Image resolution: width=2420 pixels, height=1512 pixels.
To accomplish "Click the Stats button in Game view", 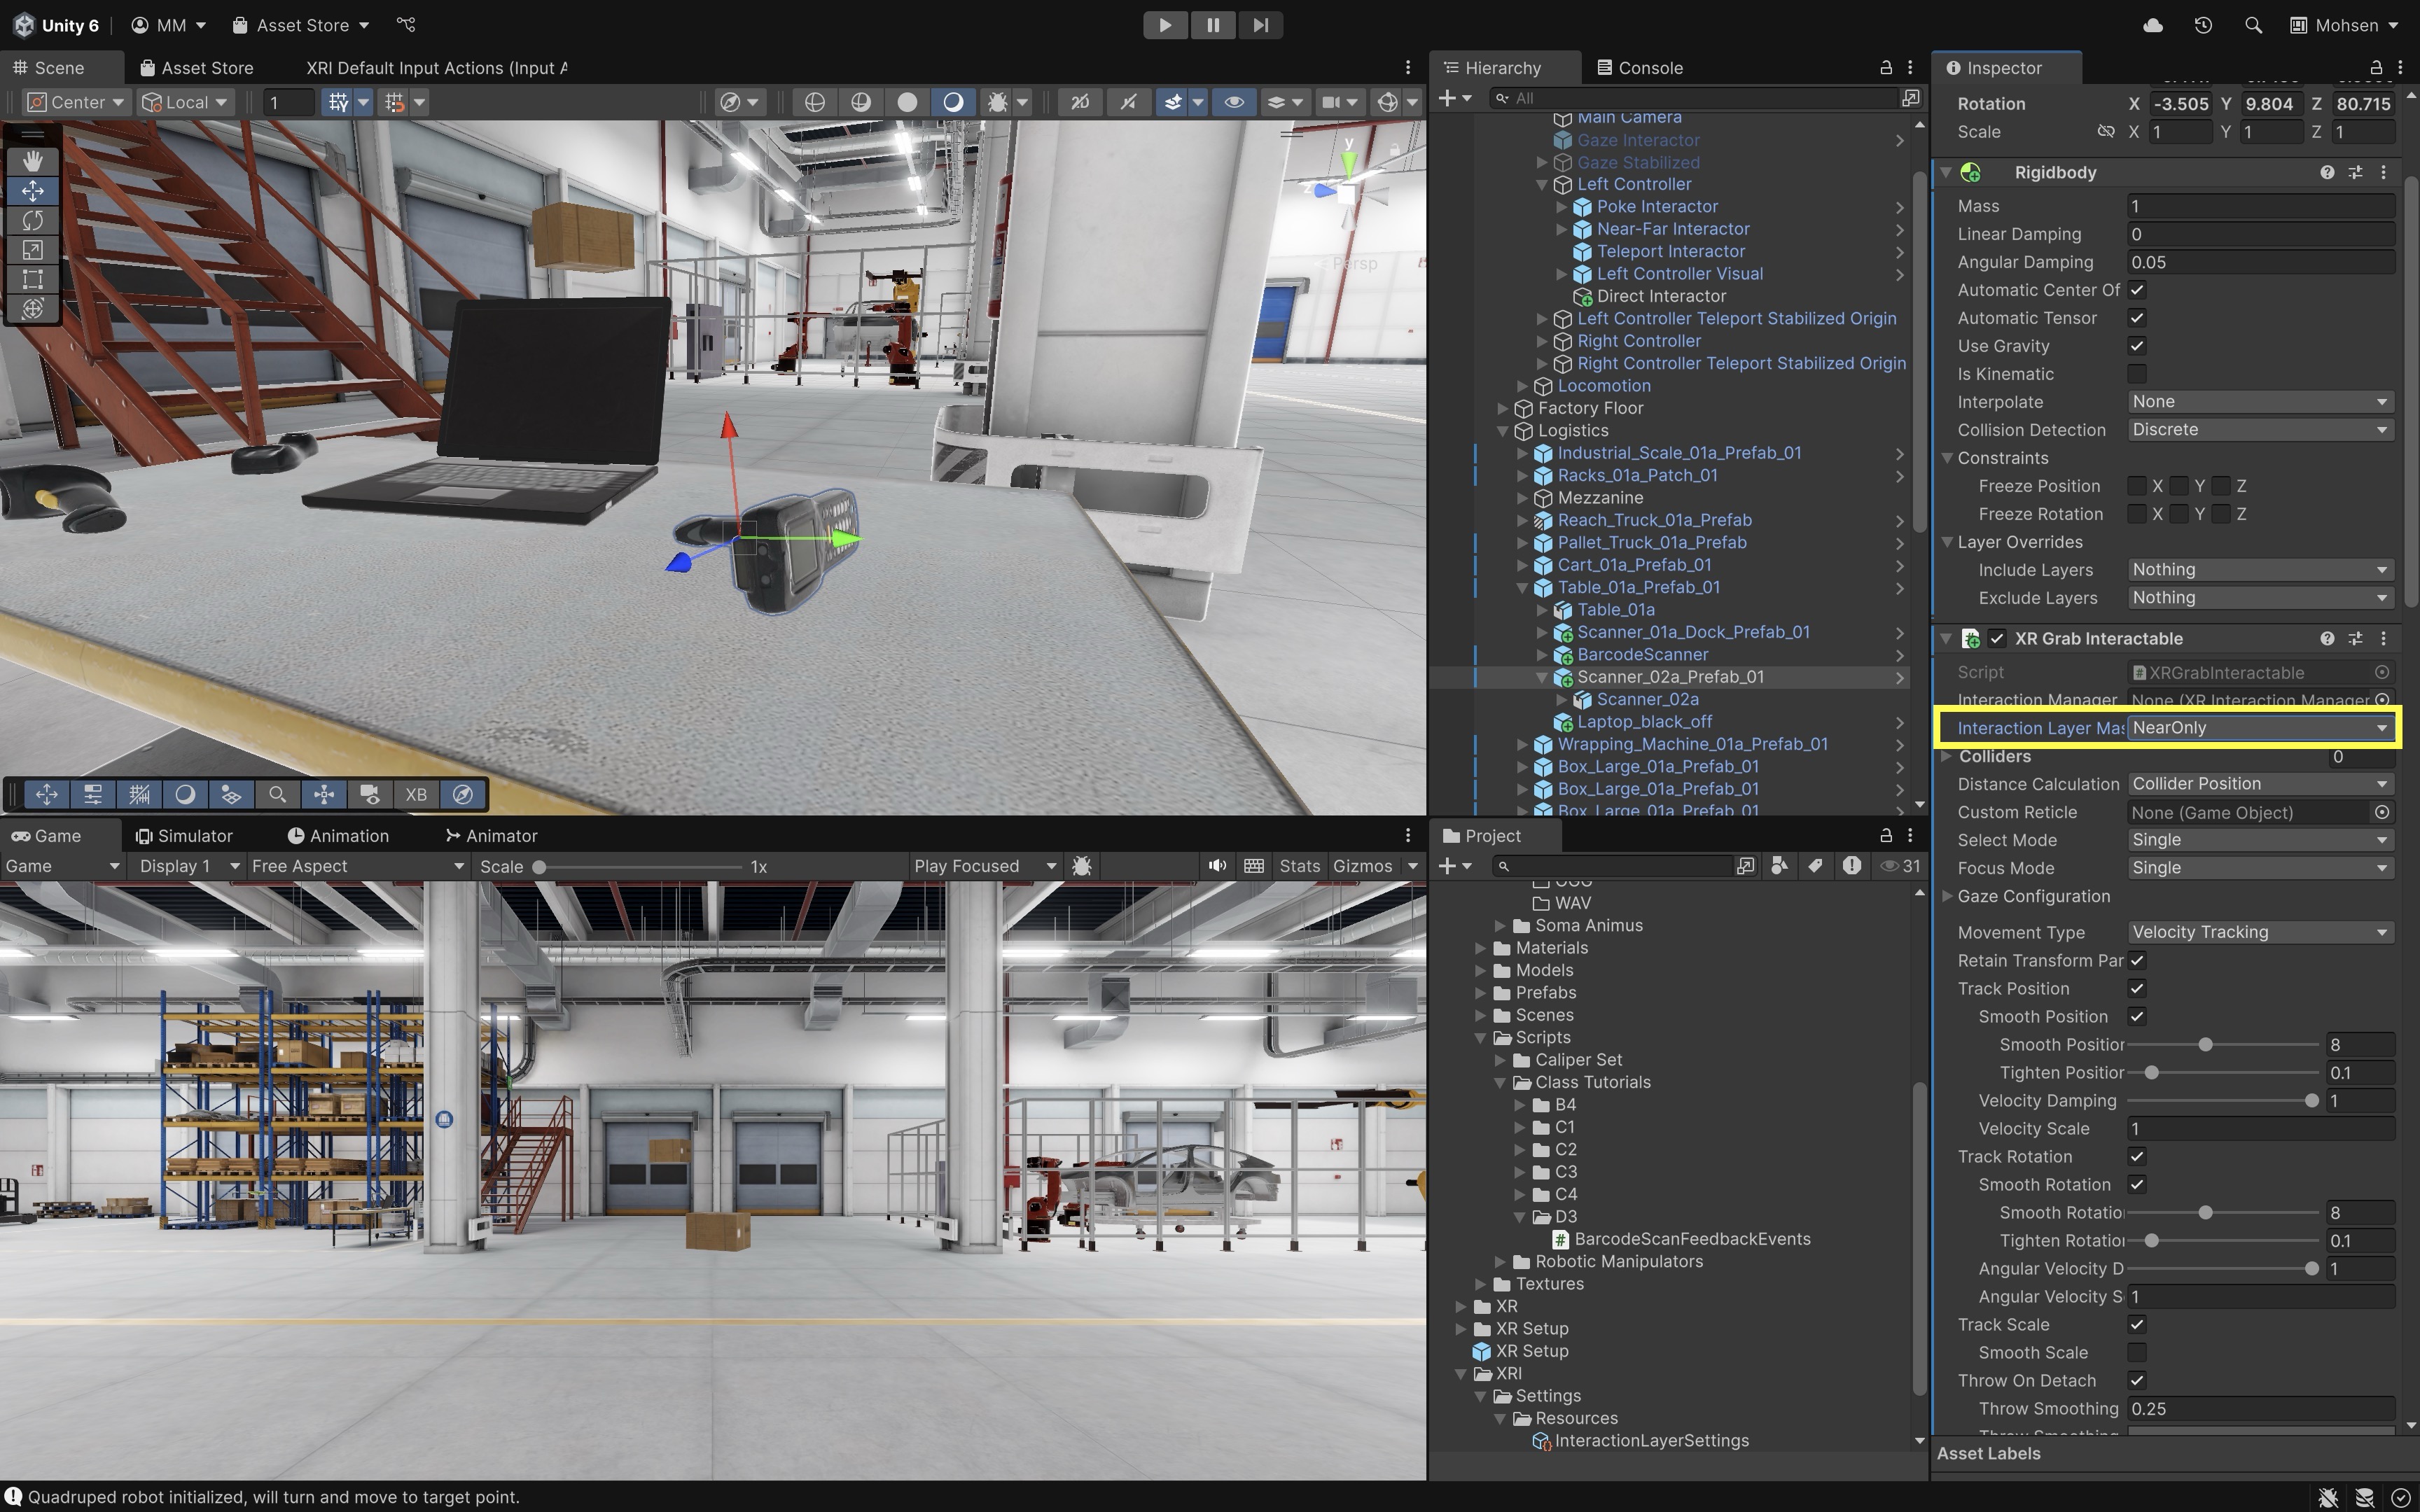I will coord(1299,866).
